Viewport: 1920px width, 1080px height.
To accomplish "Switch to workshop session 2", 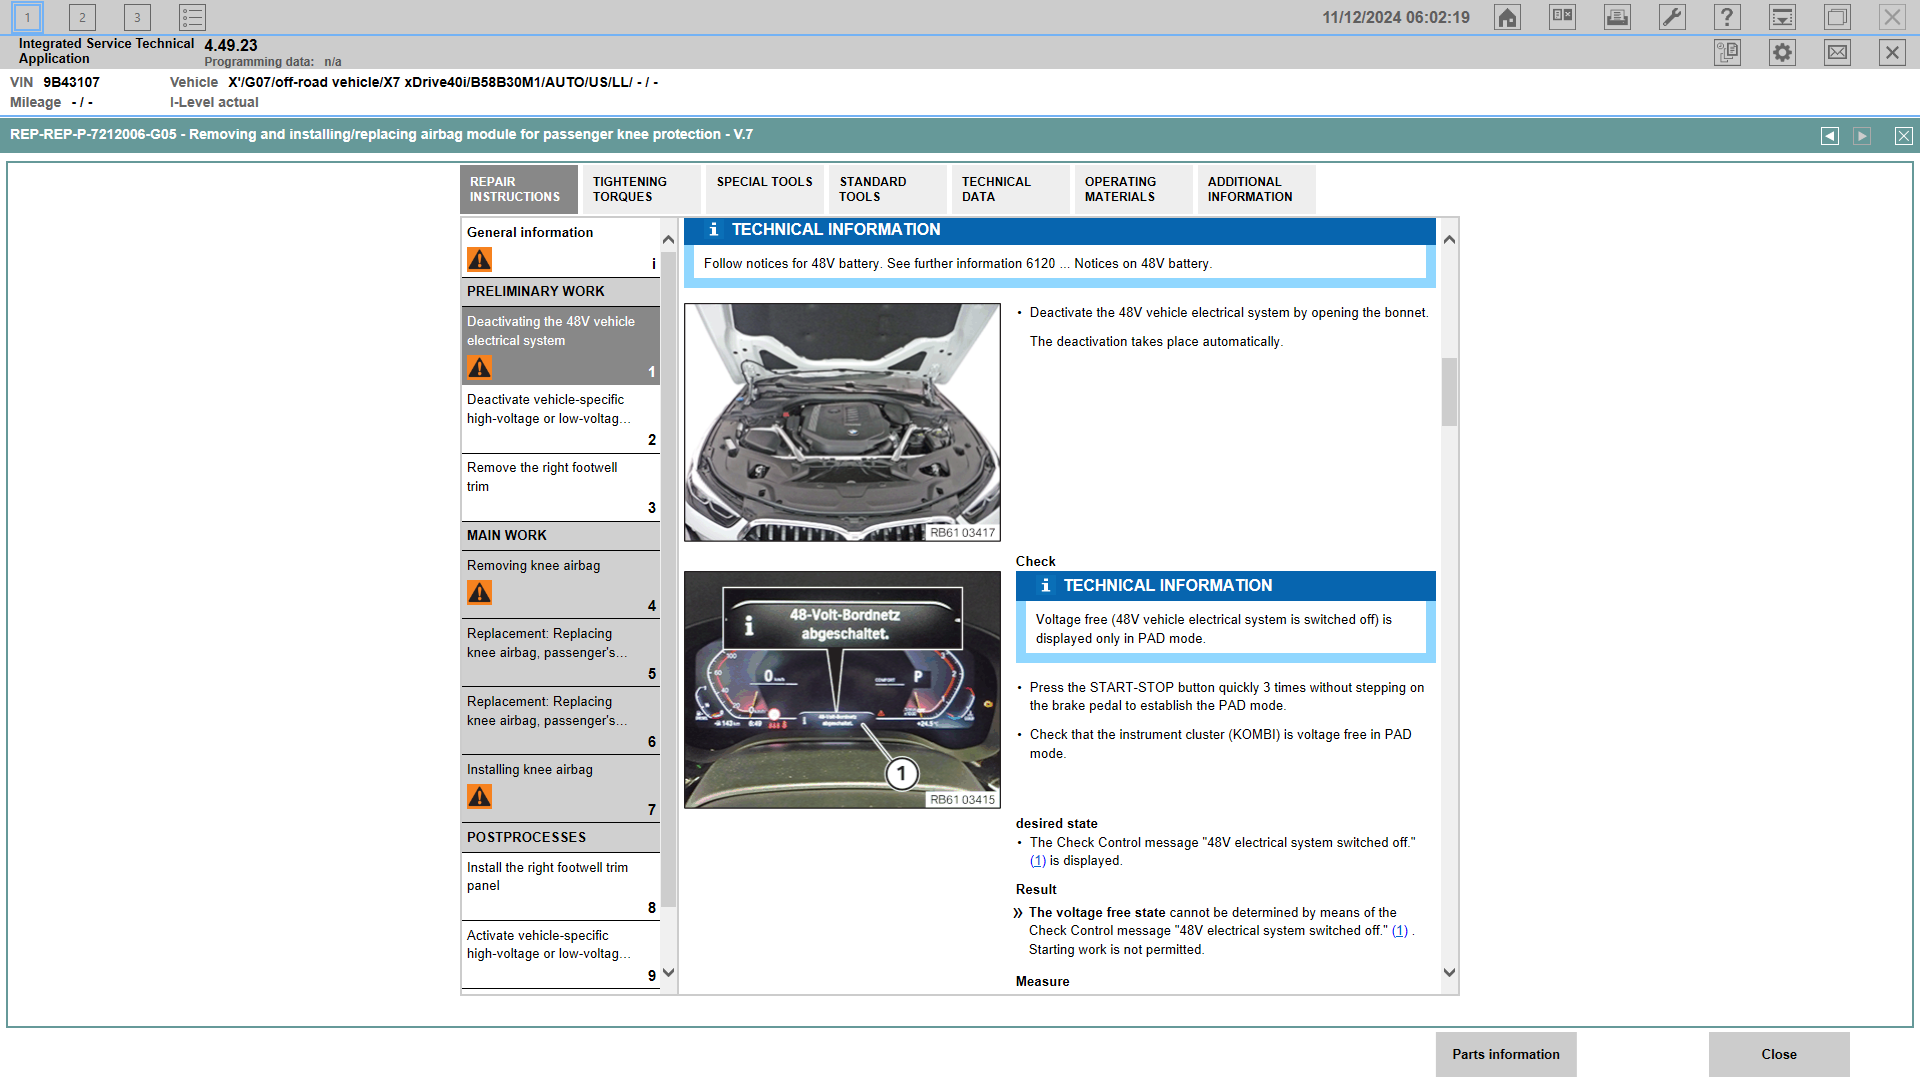I will click(81, 17).
